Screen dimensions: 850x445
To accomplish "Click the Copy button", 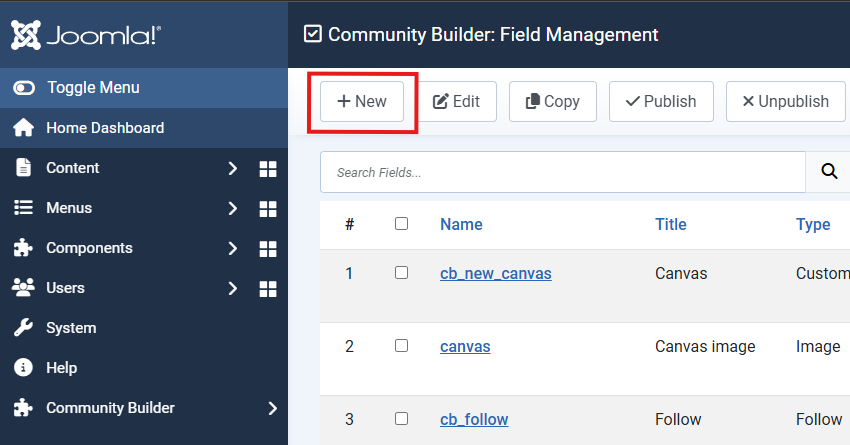I will (x=552, y=101).
